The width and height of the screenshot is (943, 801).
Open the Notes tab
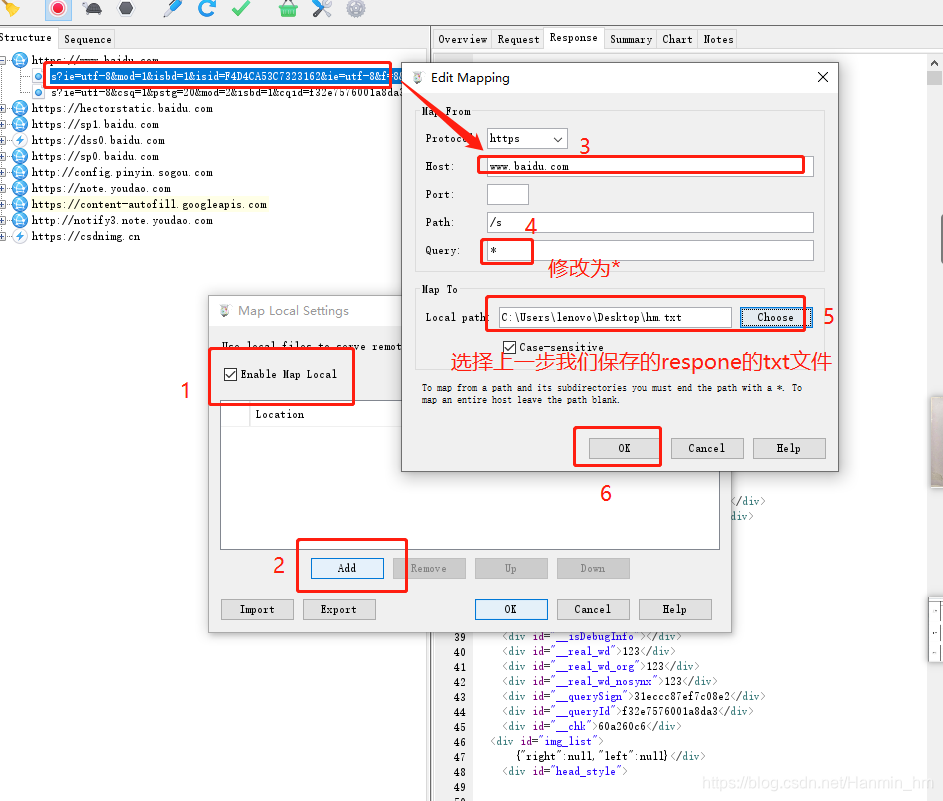pos(719,39)
